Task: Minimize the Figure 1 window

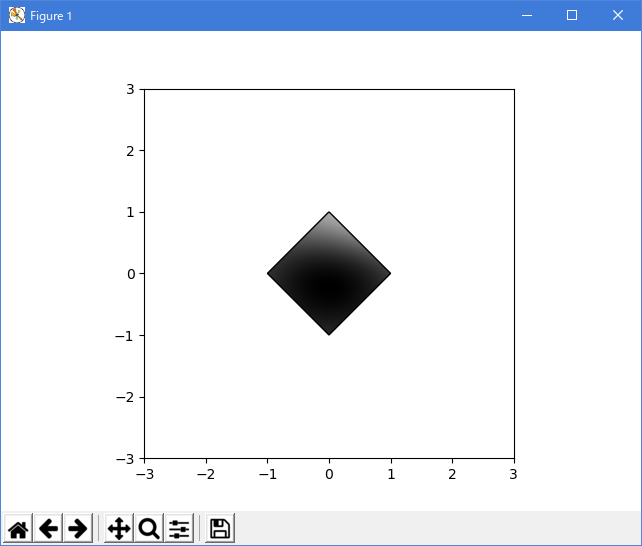Action: [x=527, y=16]
